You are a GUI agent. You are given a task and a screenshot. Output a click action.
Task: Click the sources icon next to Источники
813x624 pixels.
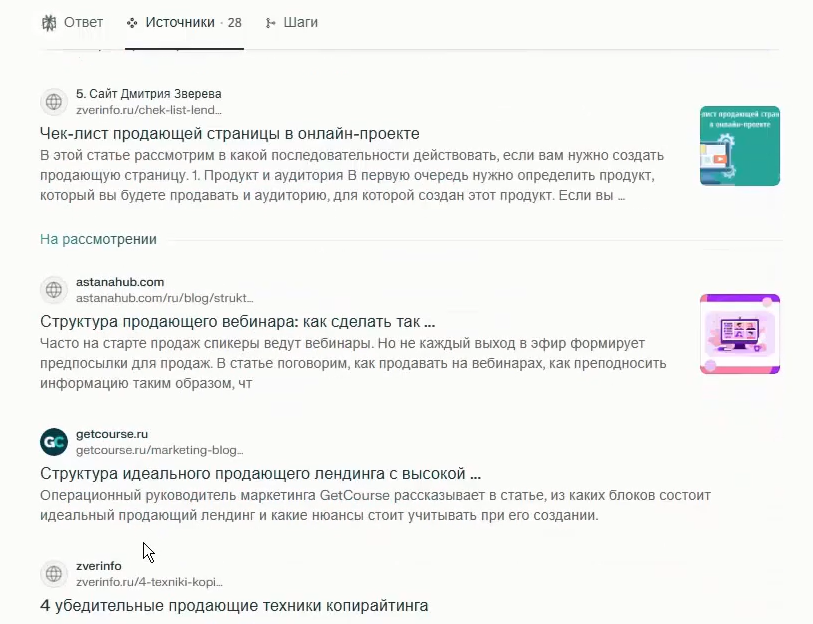(x=132, y=23)
